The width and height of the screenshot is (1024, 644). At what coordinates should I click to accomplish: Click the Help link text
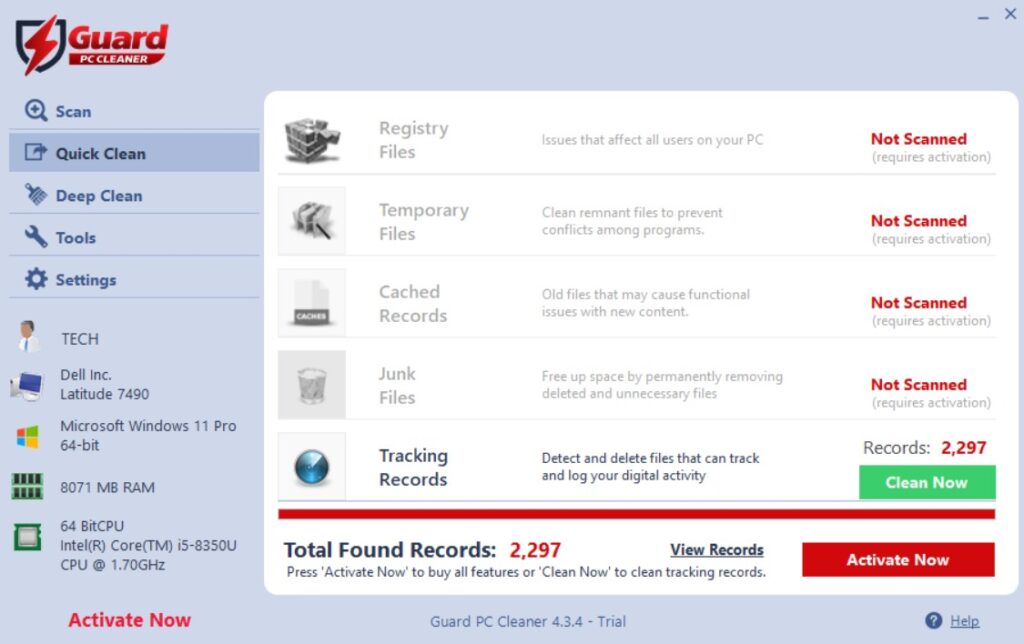click(964, 621)
